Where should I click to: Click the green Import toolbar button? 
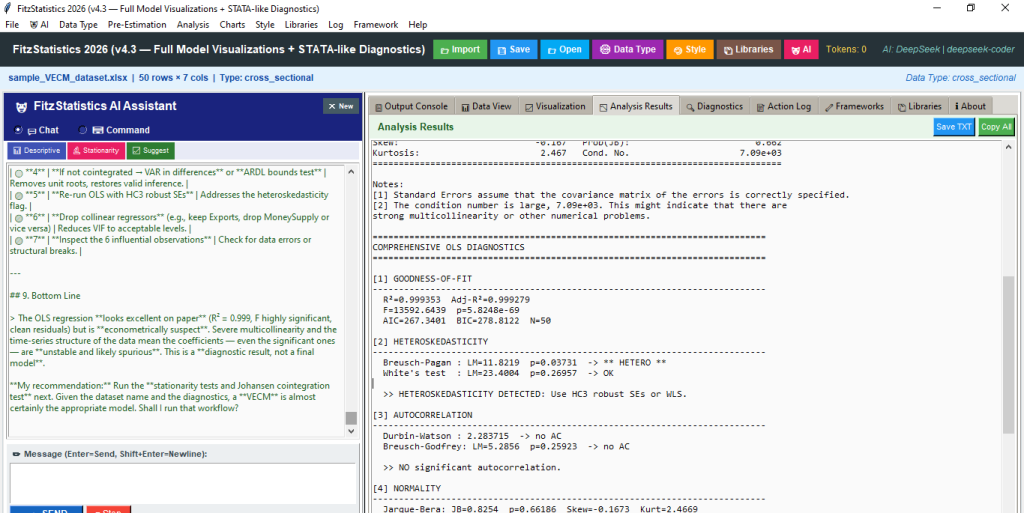click(x=460, y=50)
